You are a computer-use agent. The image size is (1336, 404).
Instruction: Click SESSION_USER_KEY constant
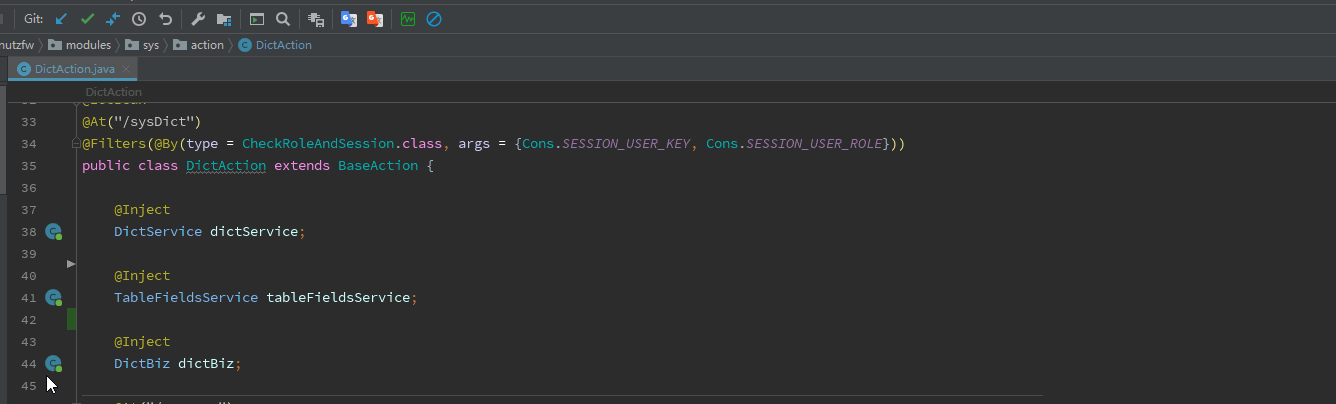626,144
